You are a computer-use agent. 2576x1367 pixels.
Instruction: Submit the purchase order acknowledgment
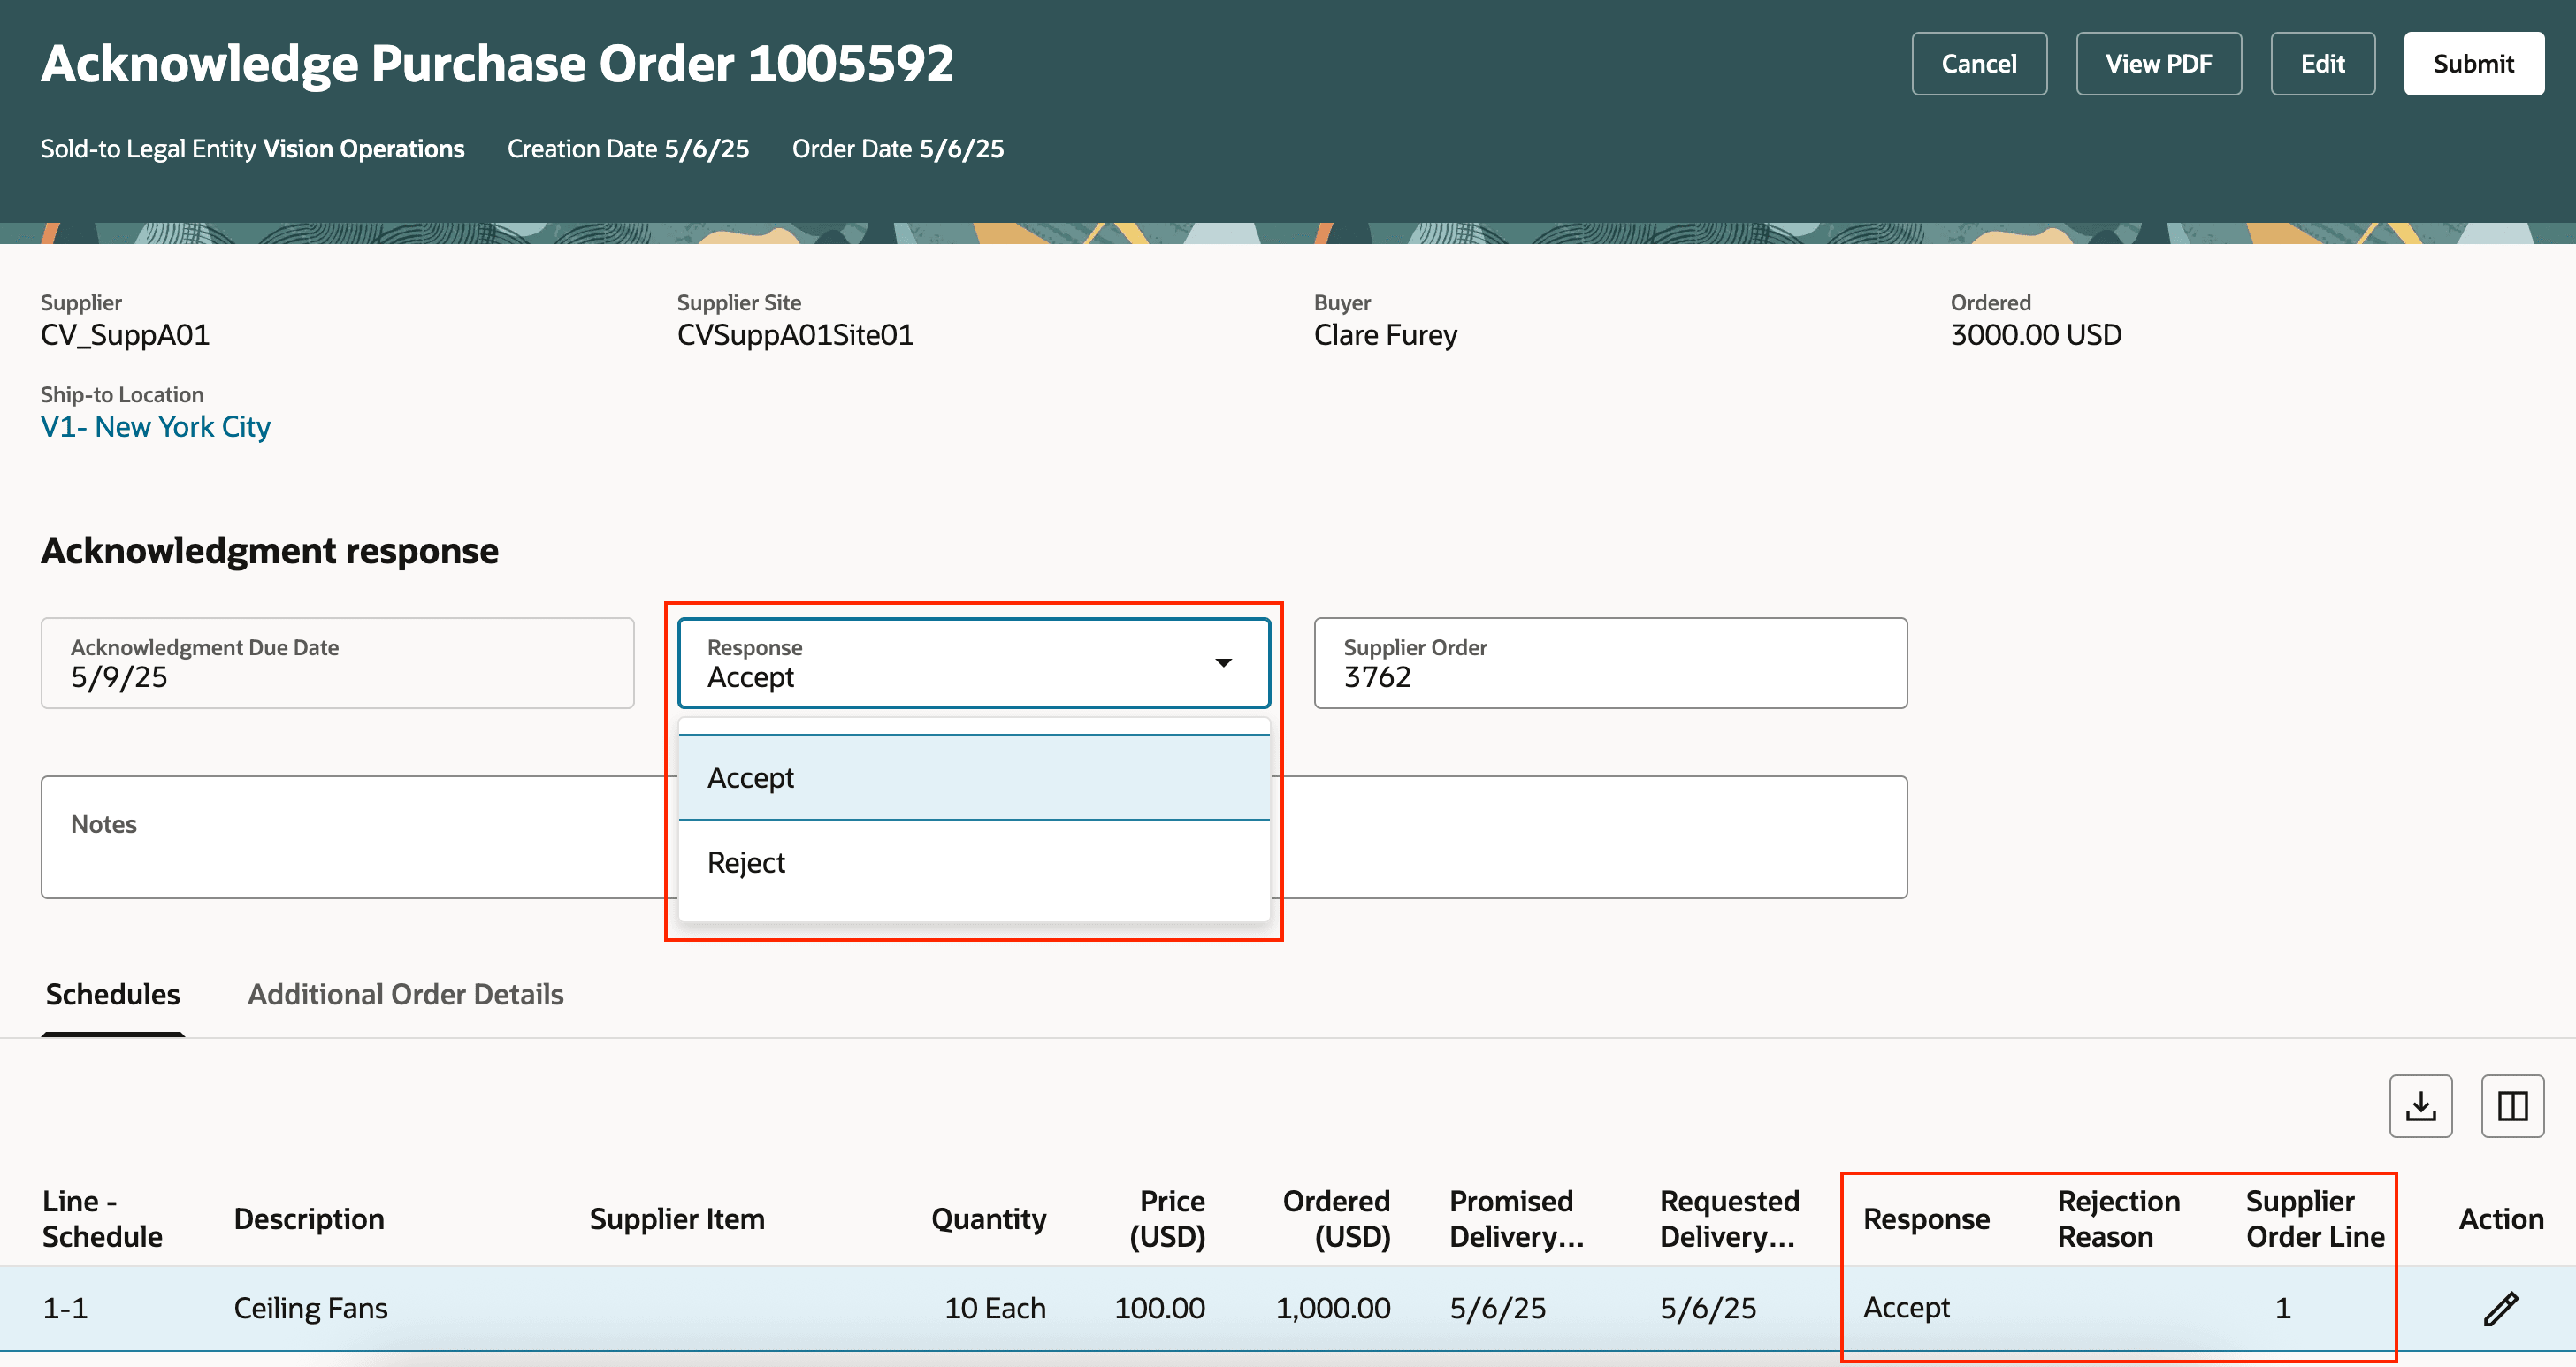[x=2472, y=63]
